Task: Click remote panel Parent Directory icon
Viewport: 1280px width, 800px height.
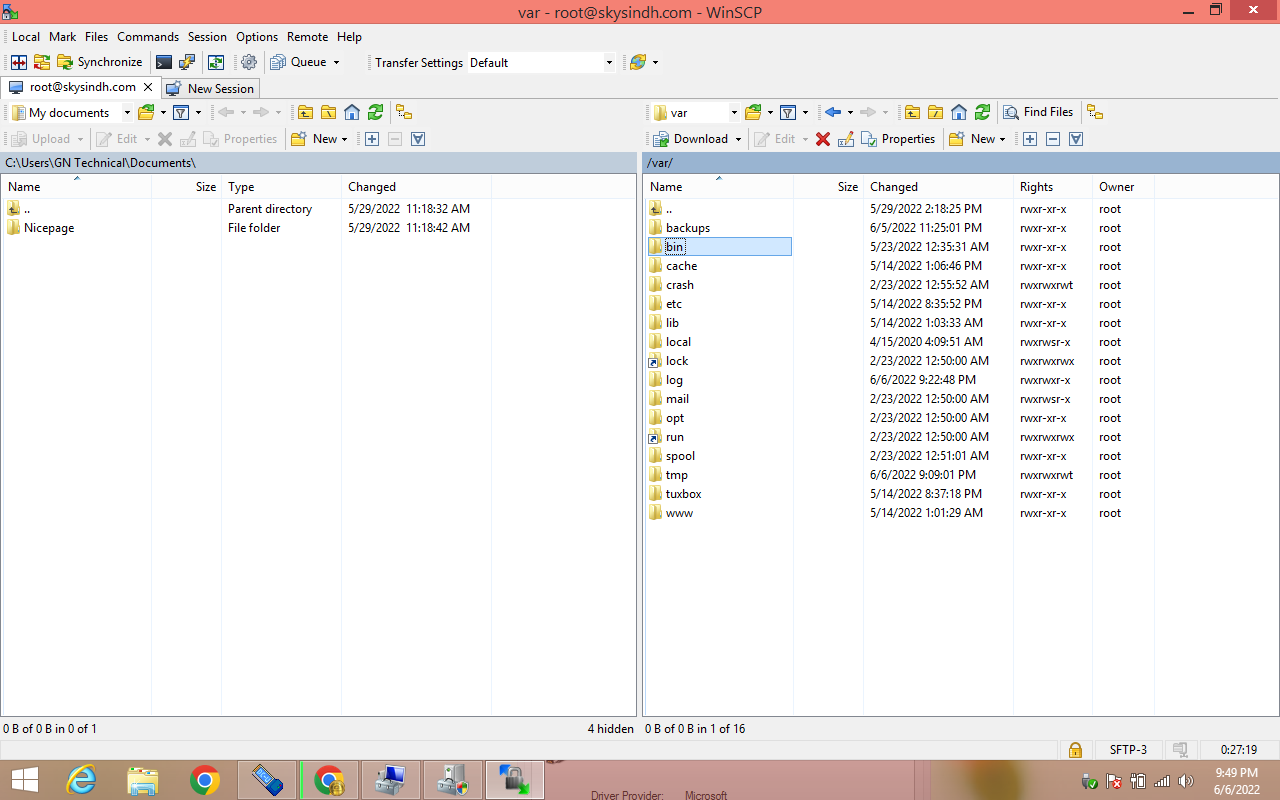Action: (912, 113)
